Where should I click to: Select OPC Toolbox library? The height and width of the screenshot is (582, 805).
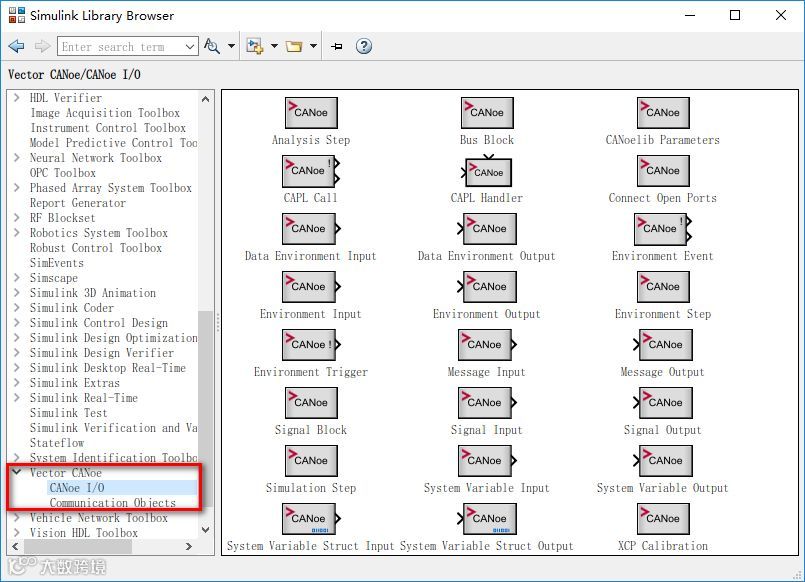coord(63,172)
